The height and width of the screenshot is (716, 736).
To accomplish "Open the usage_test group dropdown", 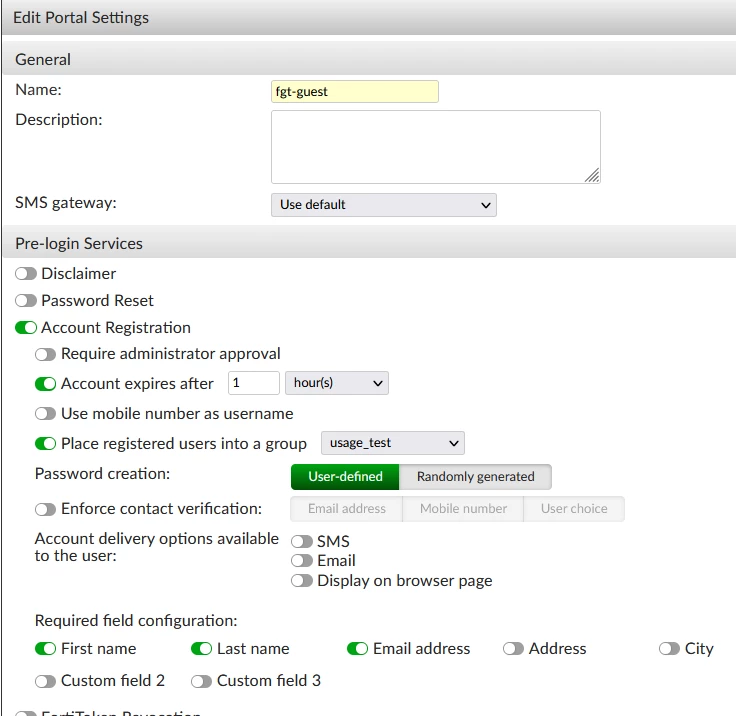I will point(393,443).
